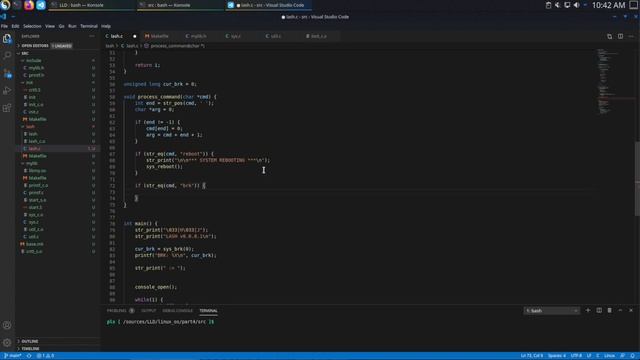Open the Selection menu
This screenshot has width=640, height=360.
(32, 26)
